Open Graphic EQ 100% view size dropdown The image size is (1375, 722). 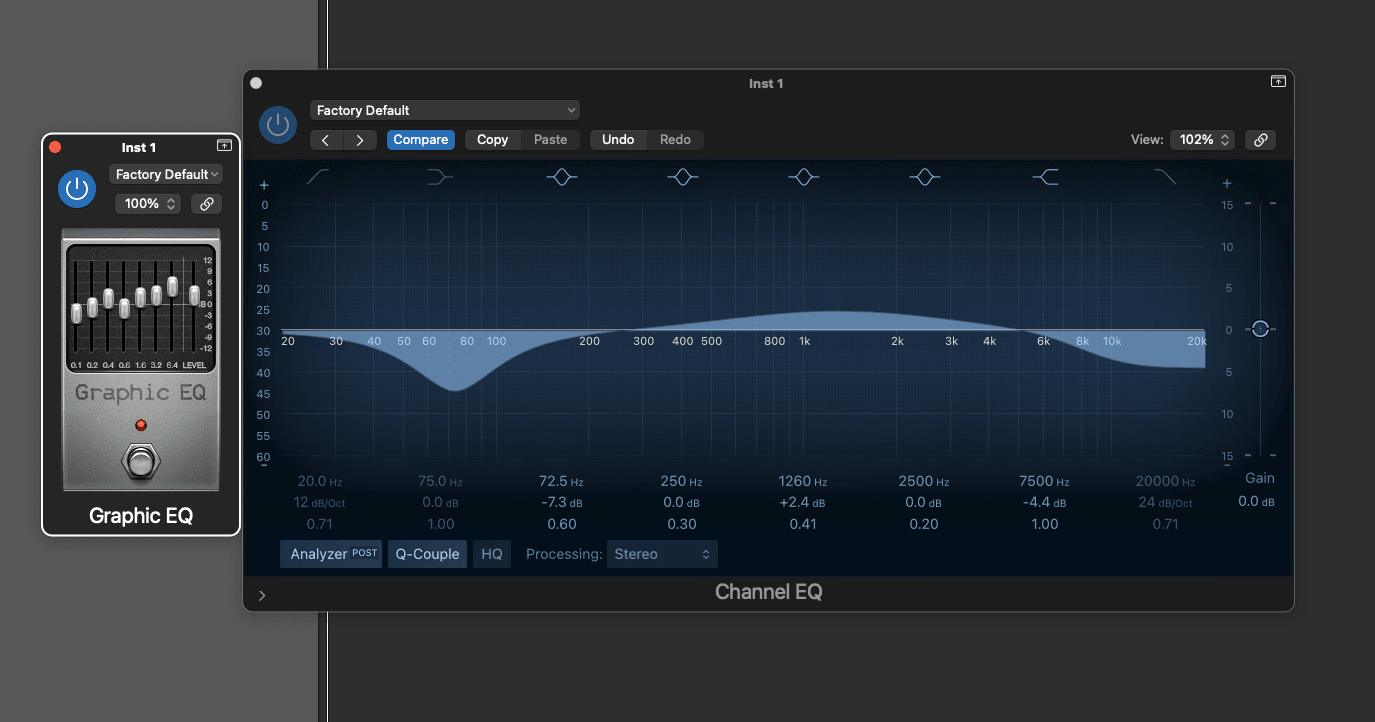pos(148,204)
